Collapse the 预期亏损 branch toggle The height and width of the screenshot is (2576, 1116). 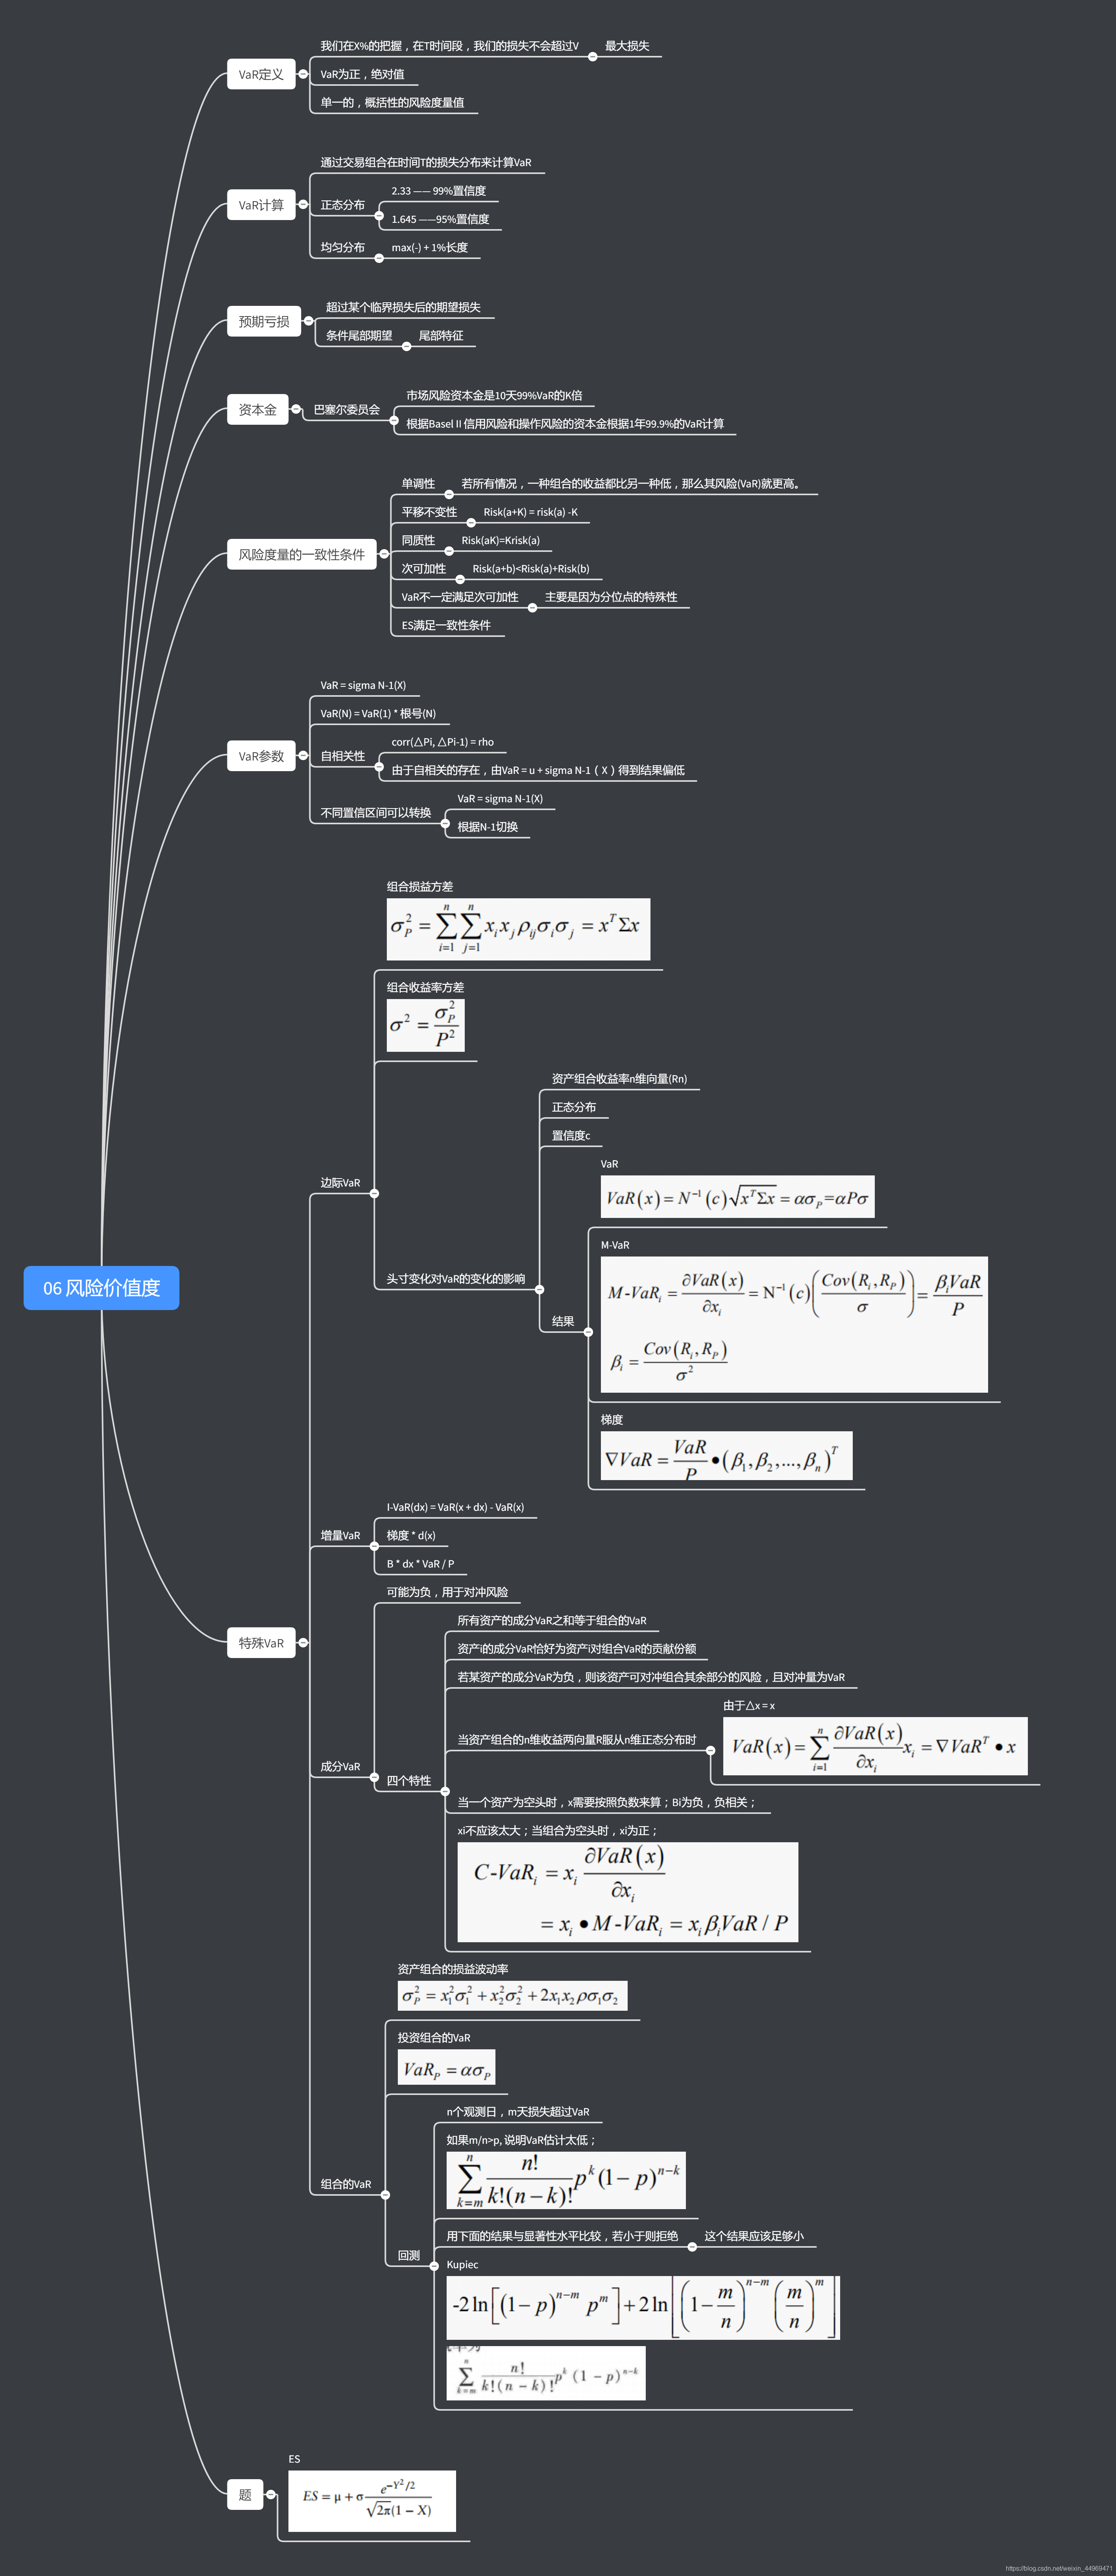click(308, 321)
